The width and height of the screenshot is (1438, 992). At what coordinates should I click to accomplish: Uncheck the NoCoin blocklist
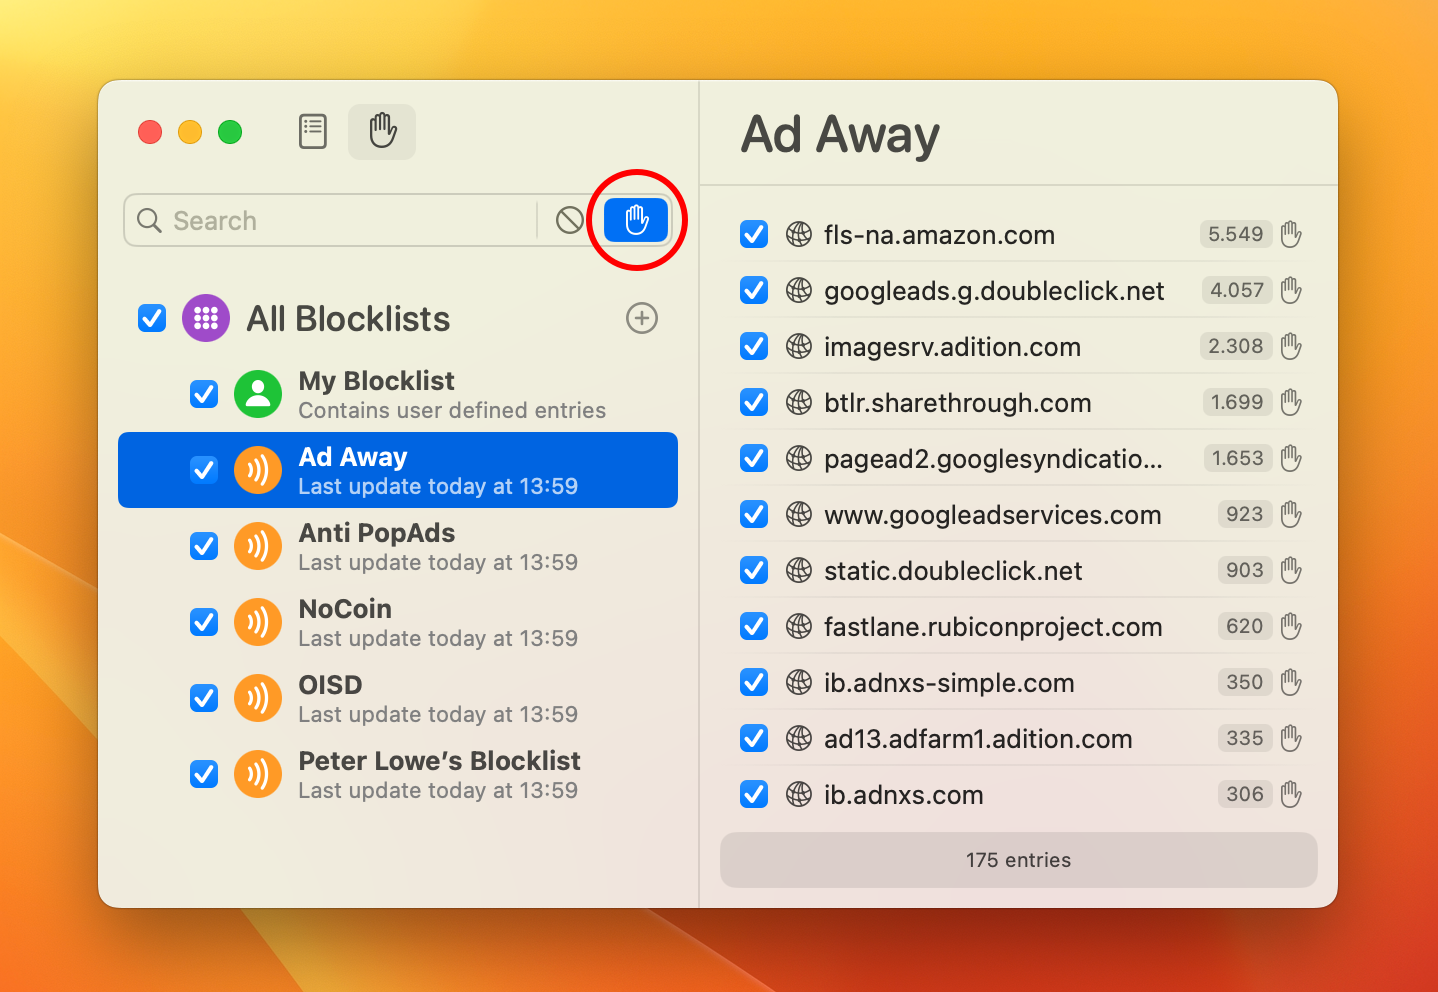204,622
